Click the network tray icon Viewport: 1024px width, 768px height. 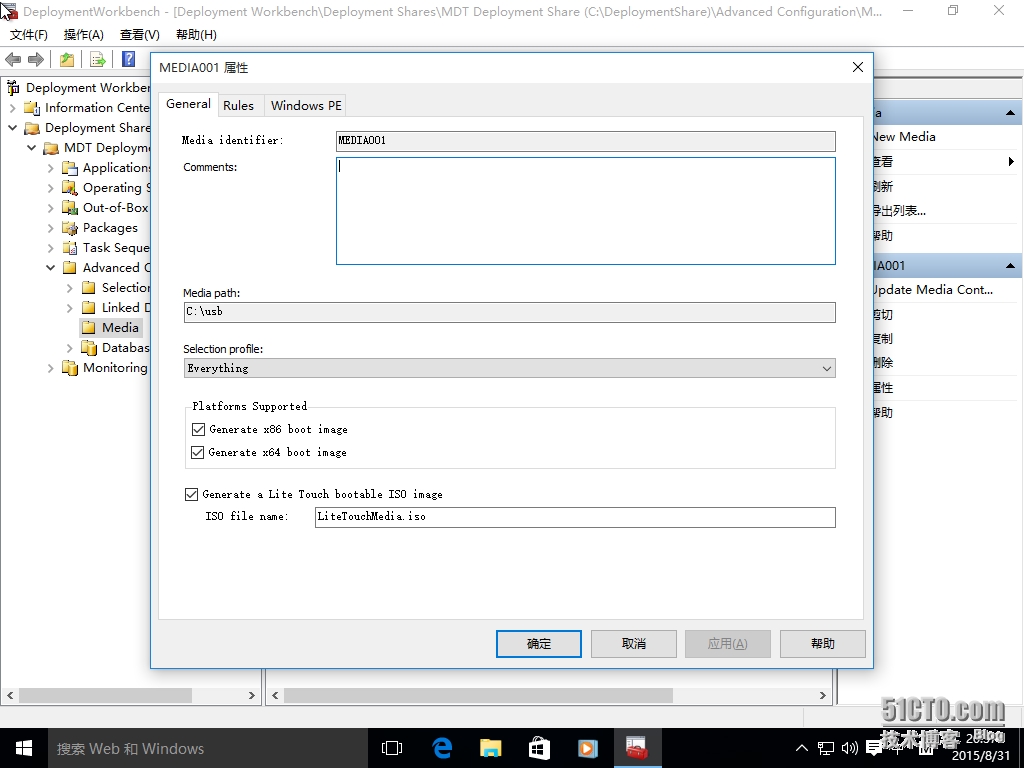826,748
